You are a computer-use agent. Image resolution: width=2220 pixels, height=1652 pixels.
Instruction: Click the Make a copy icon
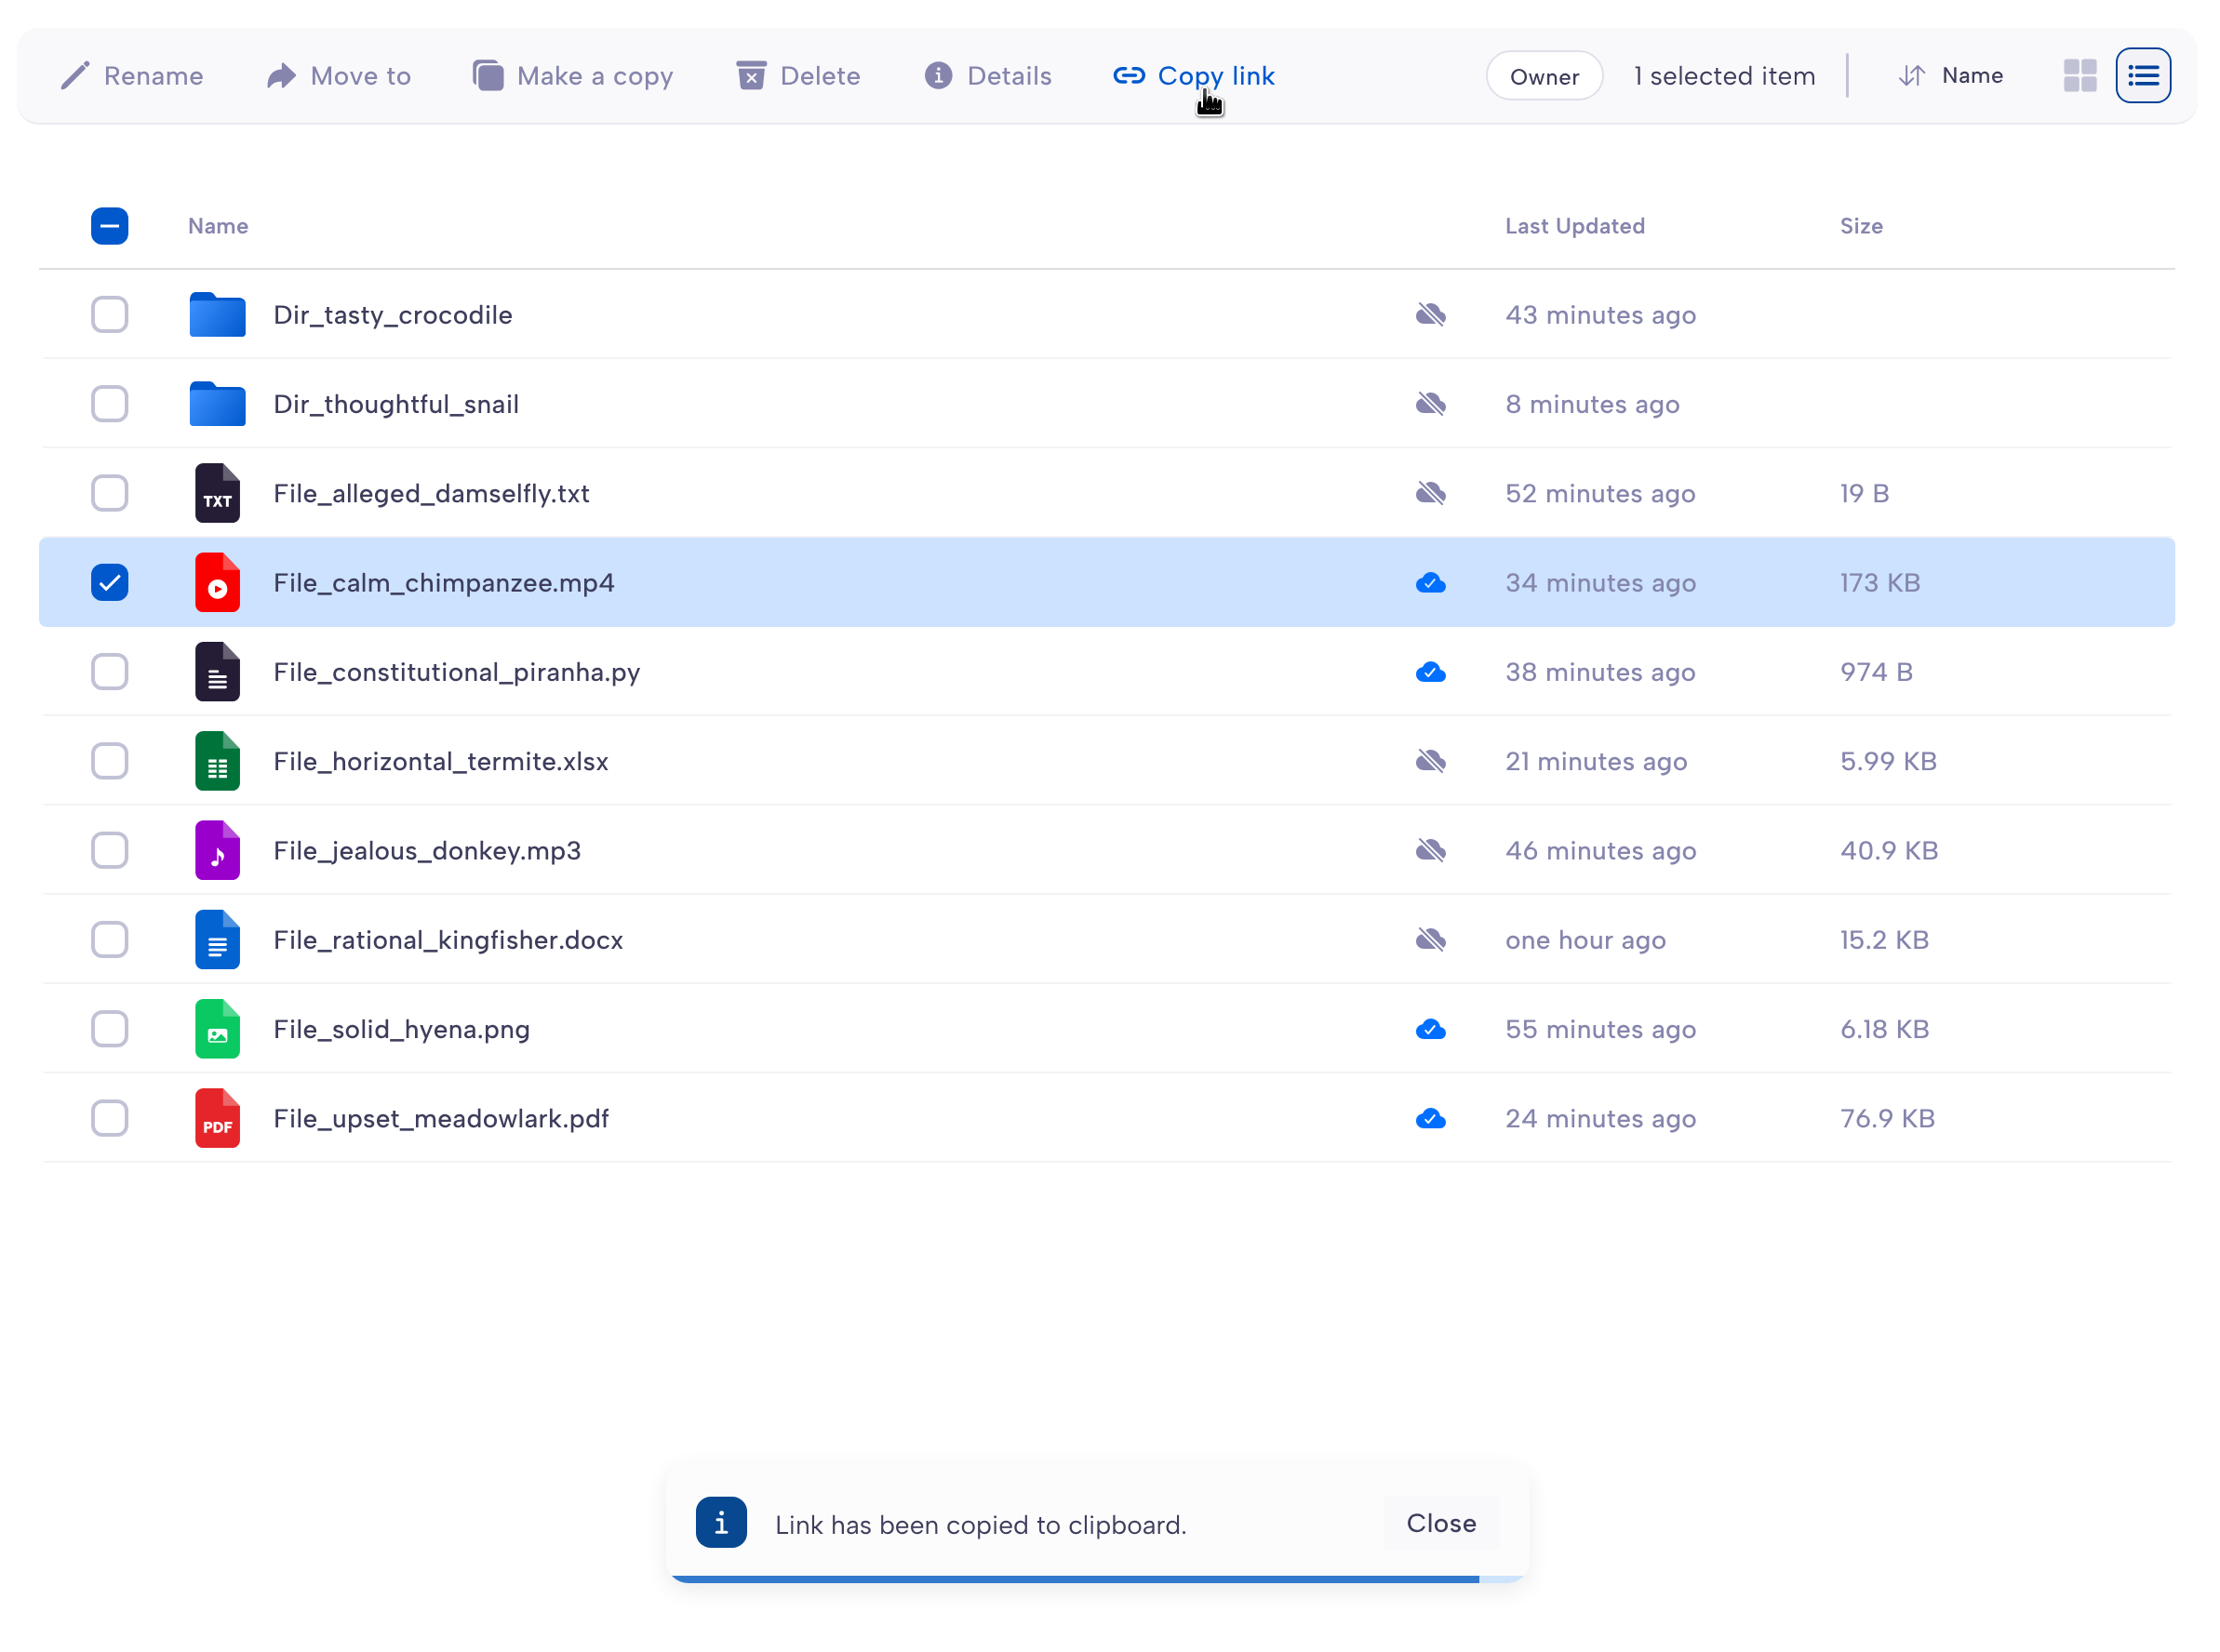click(488, 76)
